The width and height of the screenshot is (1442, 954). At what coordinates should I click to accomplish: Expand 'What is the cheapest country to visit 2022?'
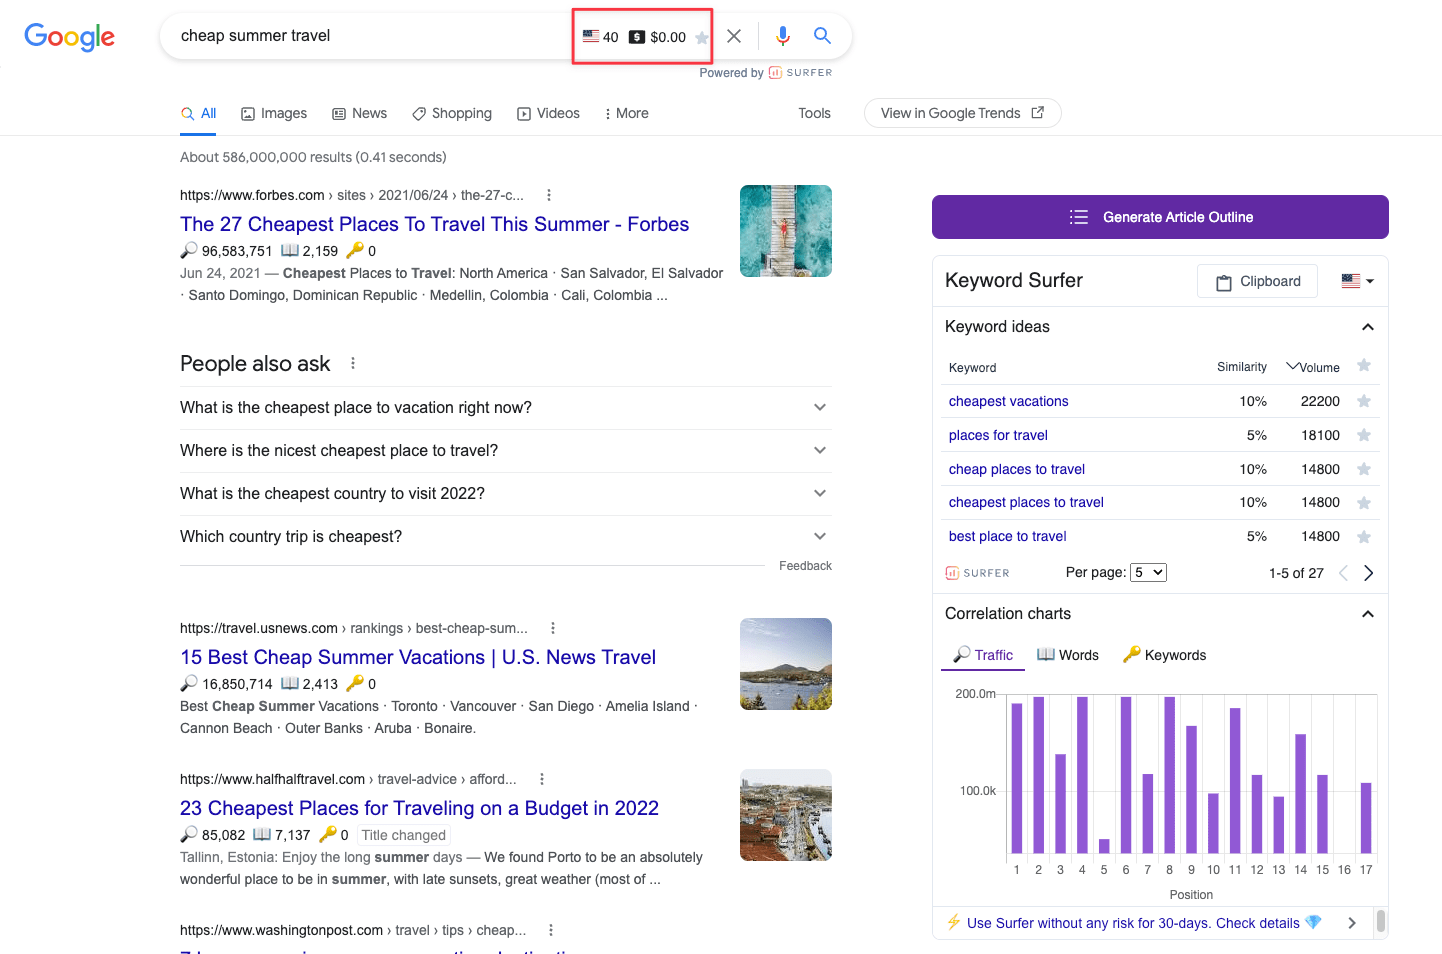[506, 494]
